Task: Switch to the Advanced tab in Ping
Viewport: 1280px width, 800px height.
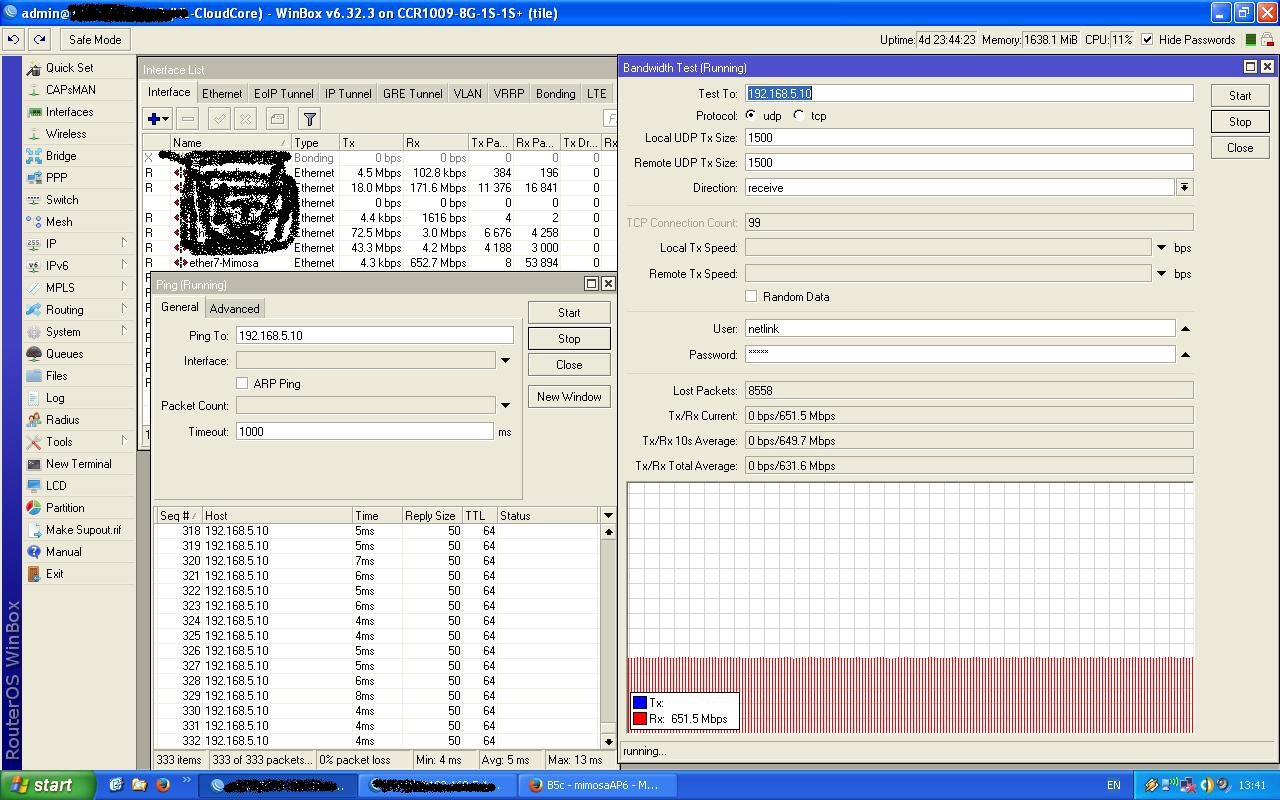Action: 235,309
